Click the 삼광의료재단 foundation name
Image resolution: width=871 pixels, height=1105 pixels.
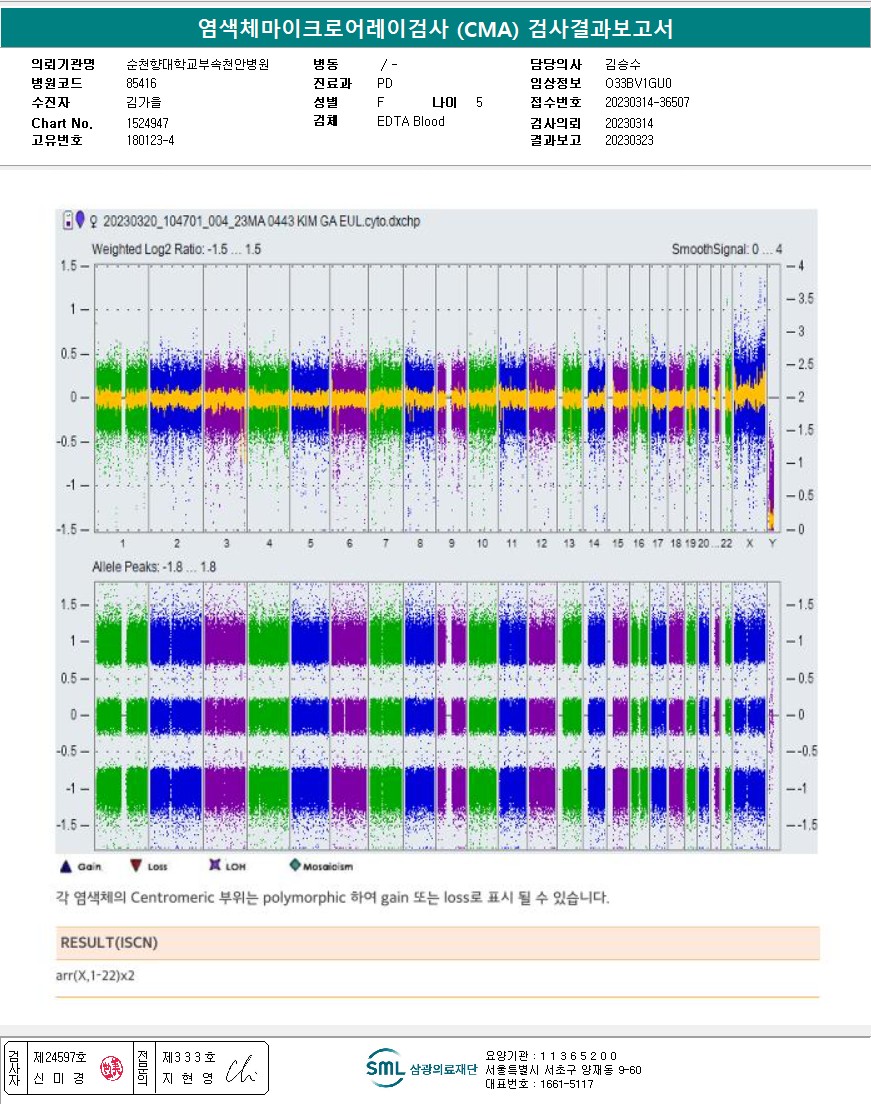pyautogui.click(x=443, y=1069)
